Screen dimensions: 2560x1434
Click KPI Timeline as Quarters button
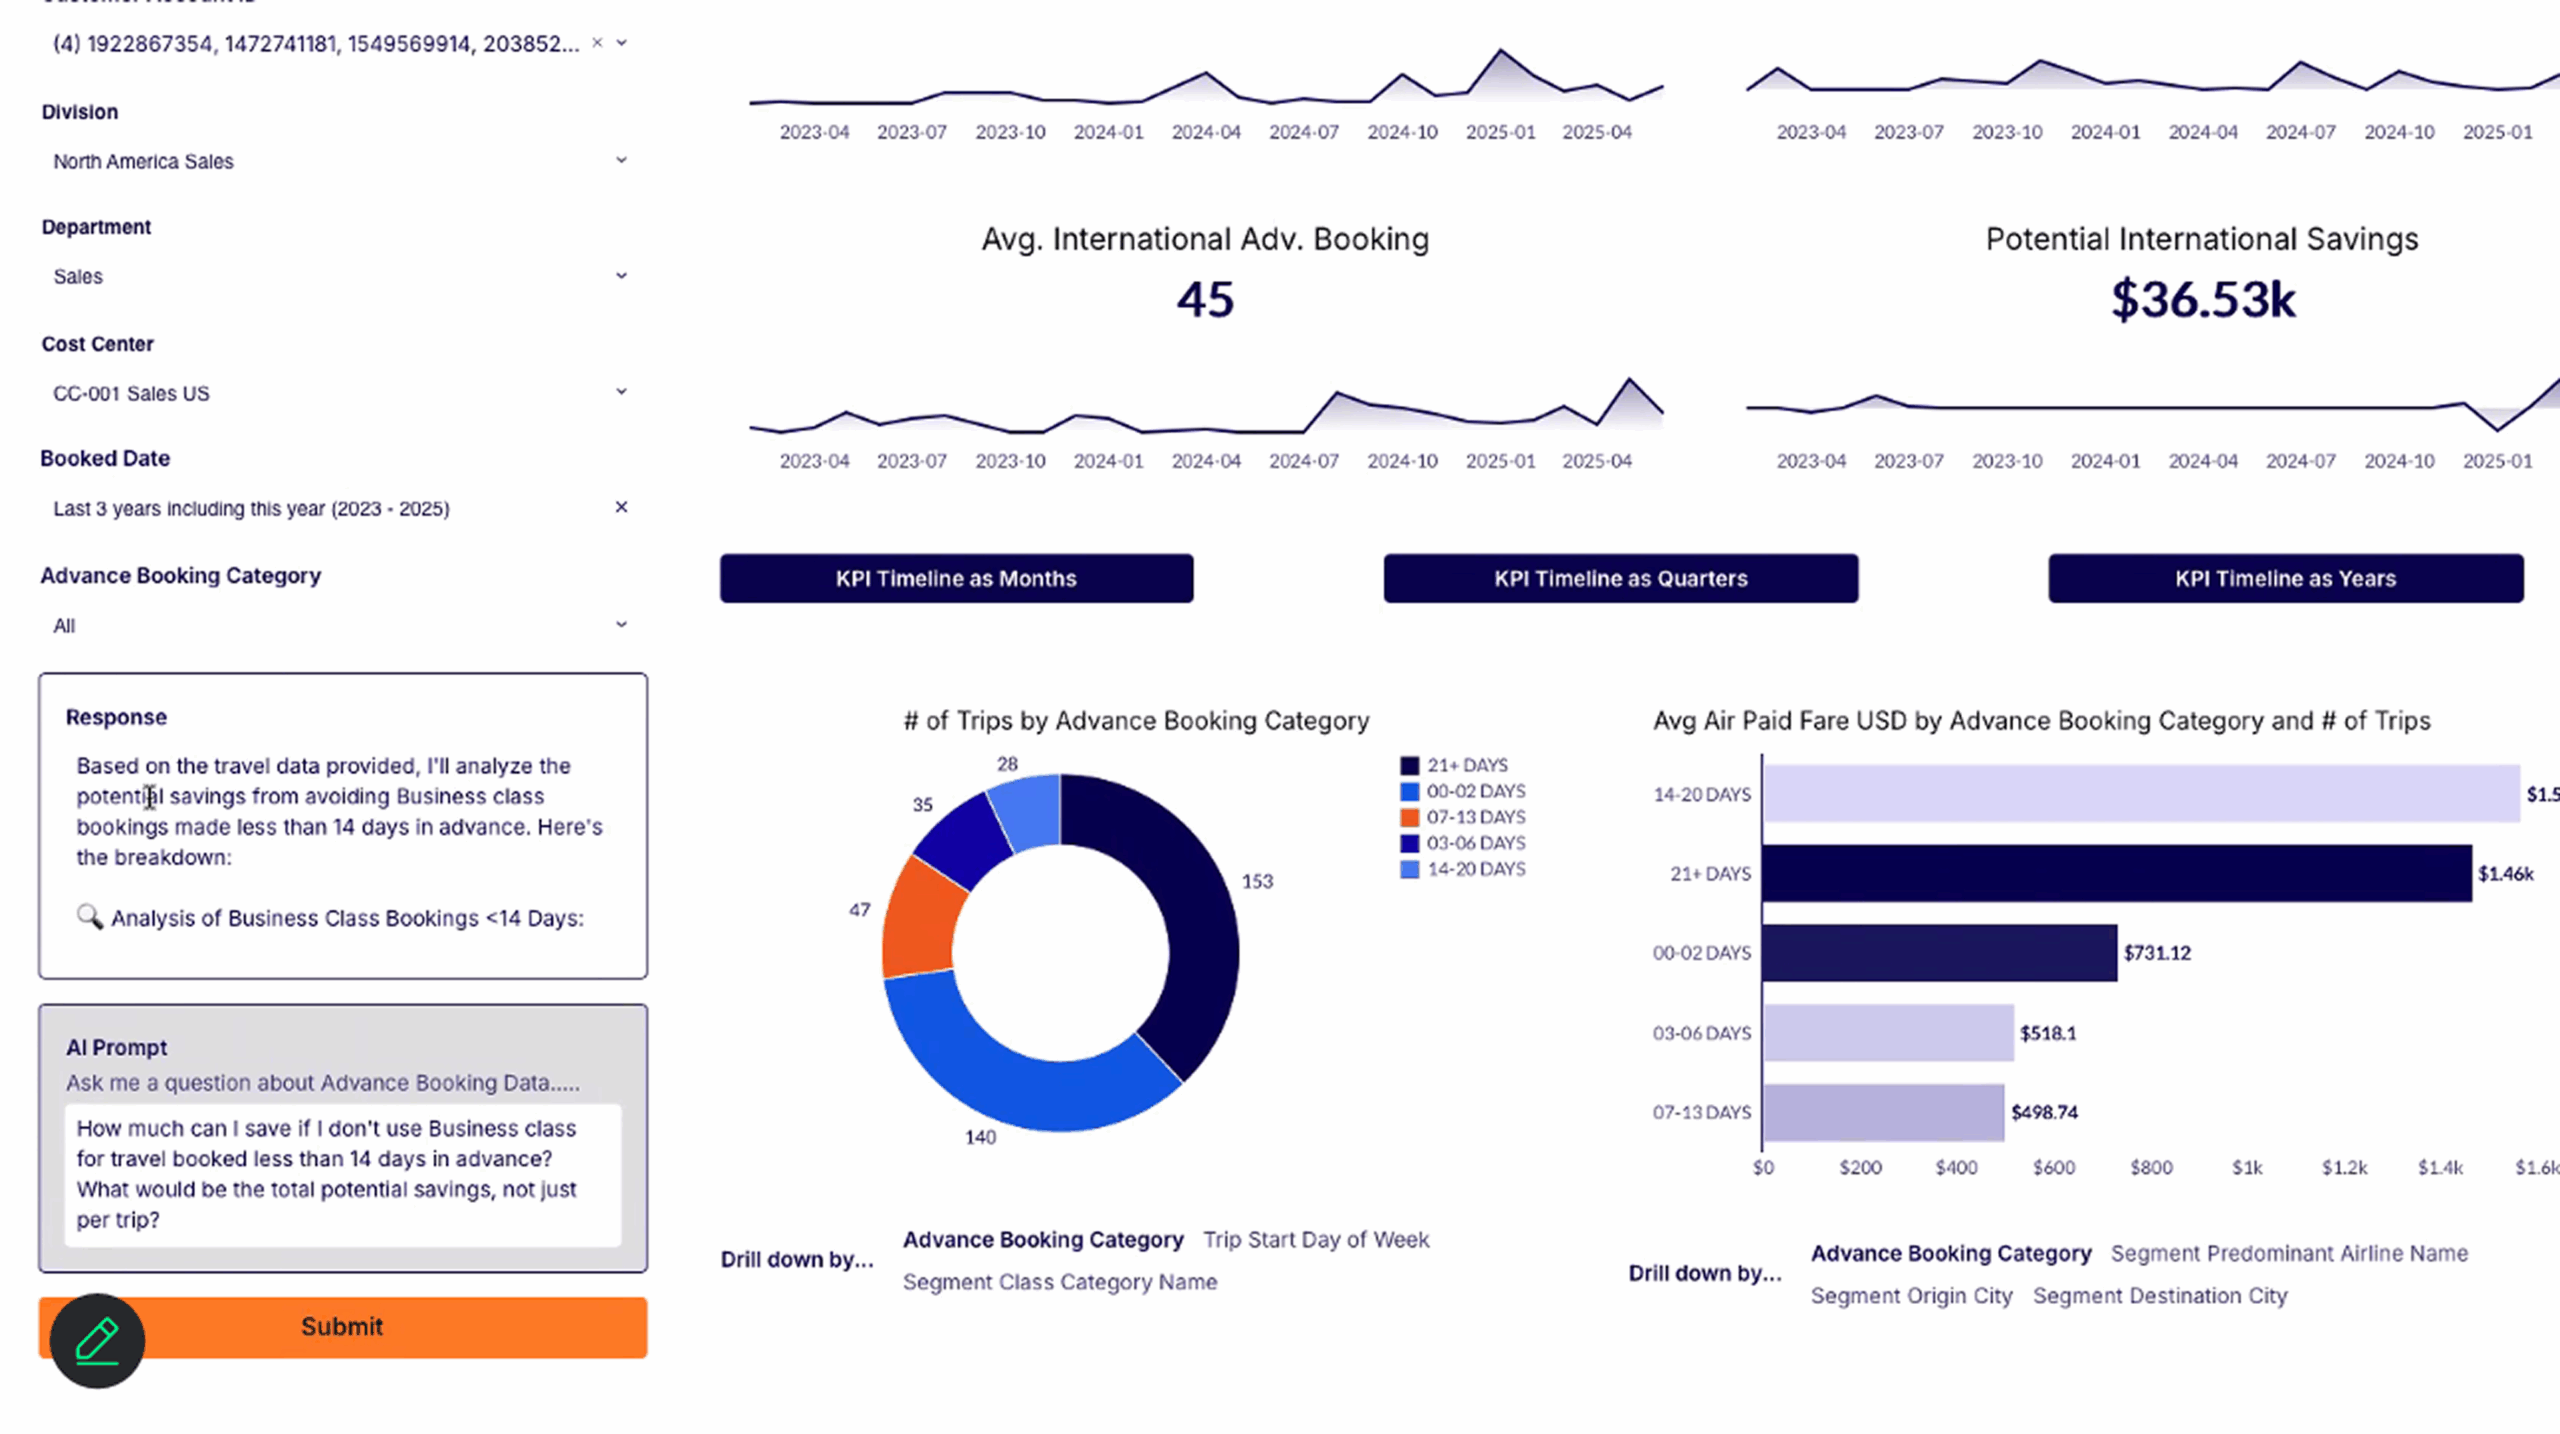pyautogui.click(x=1620, y=578)
